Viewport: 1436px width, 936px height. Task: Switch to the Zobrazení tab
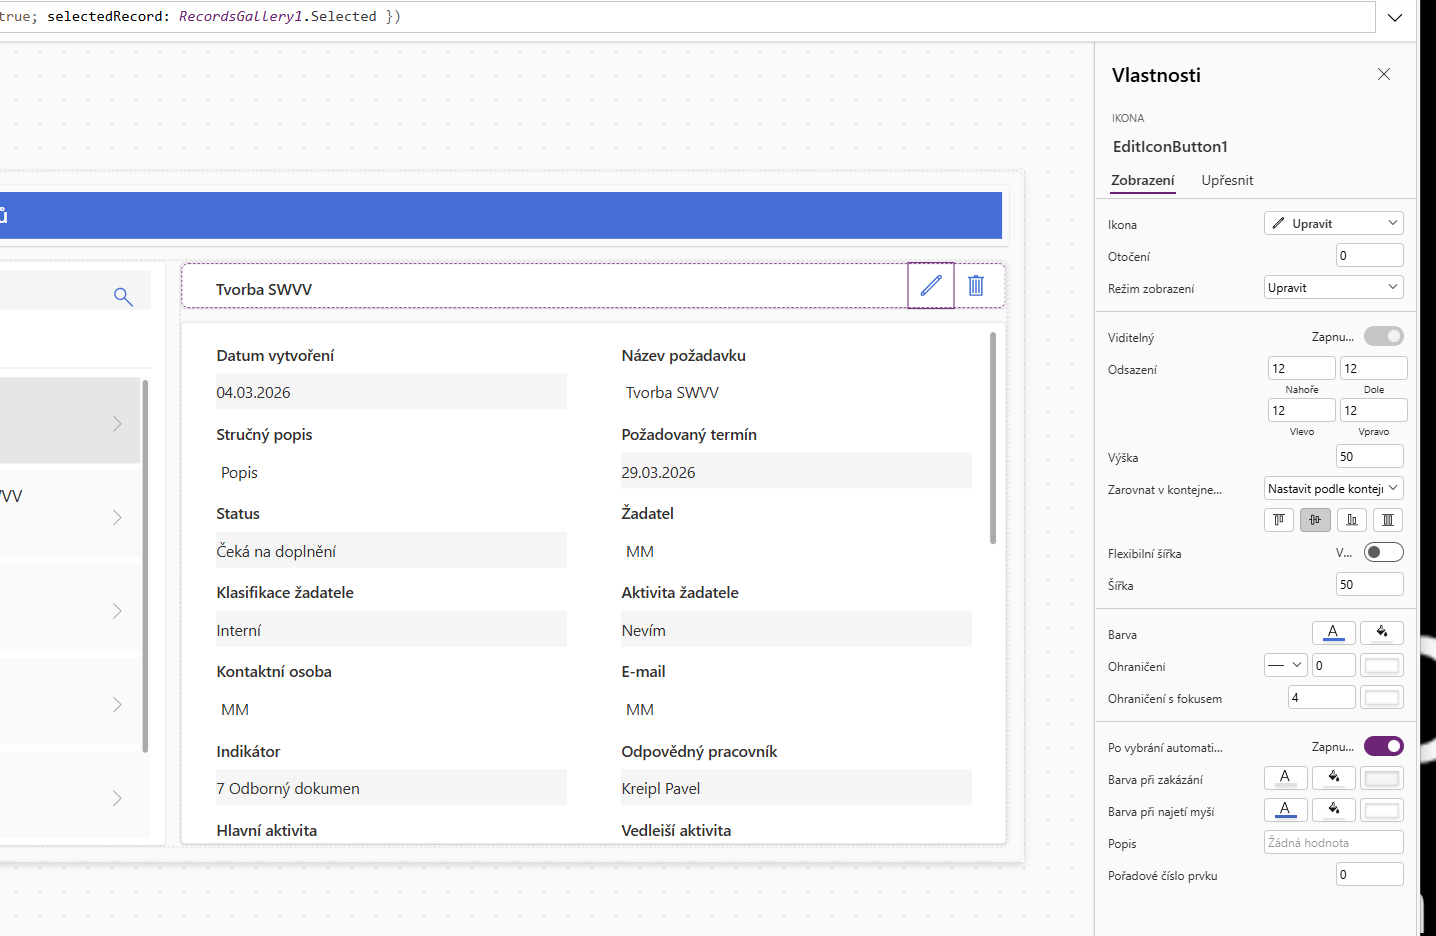click(x=1143, y=181)
